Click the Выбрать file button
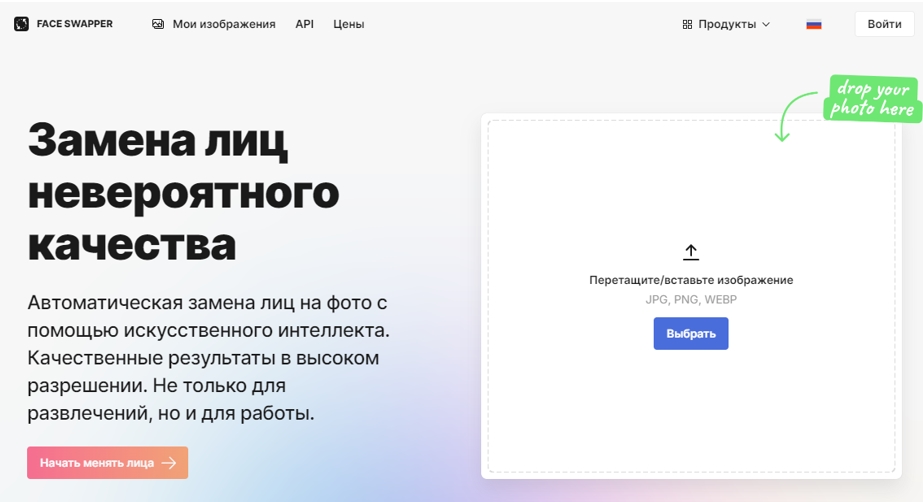Viewport: 923px width, 502px height. click(691, 334)
